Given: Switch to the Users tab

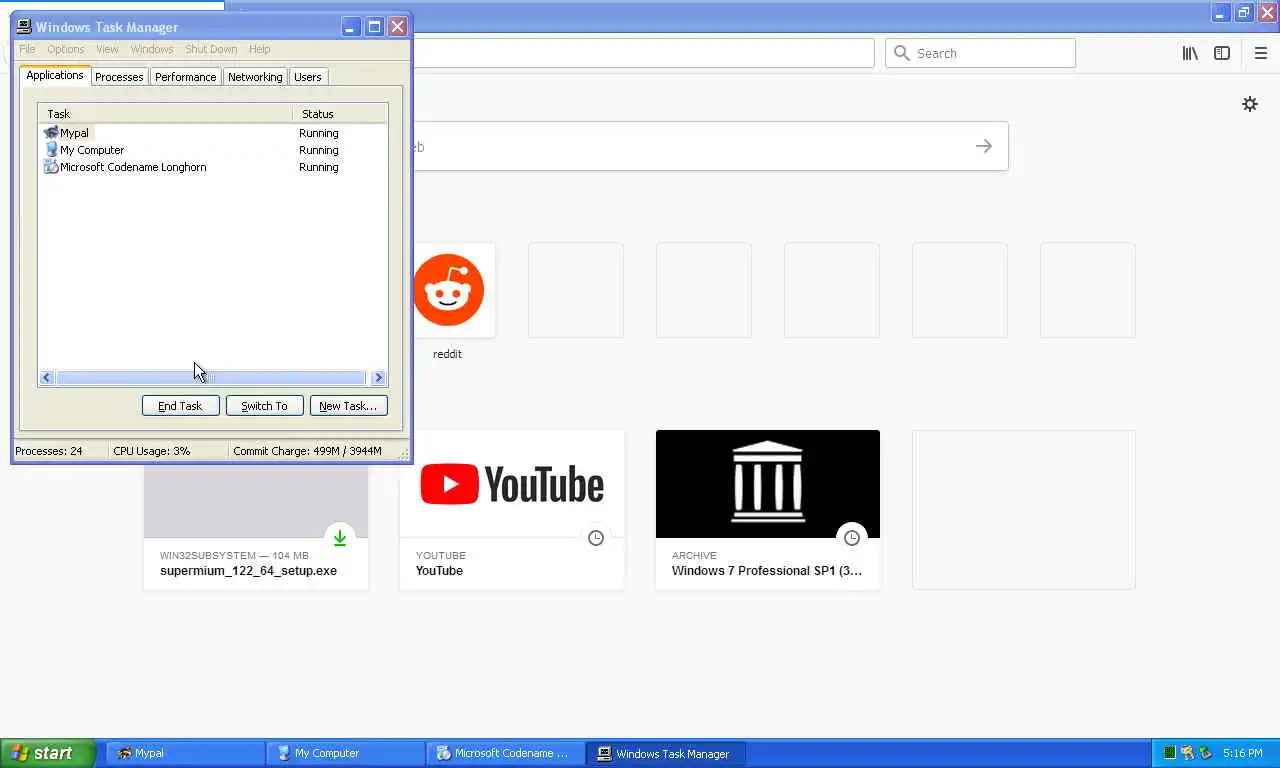Looking at the screenshot, I should pyautogui.click(x=308, y=77).
